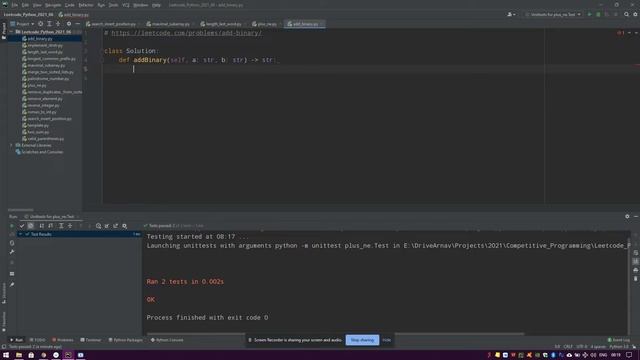Viewport: 640px width, 360px height.
Task: Open the Code menu
Action: [x=70, y=5]
